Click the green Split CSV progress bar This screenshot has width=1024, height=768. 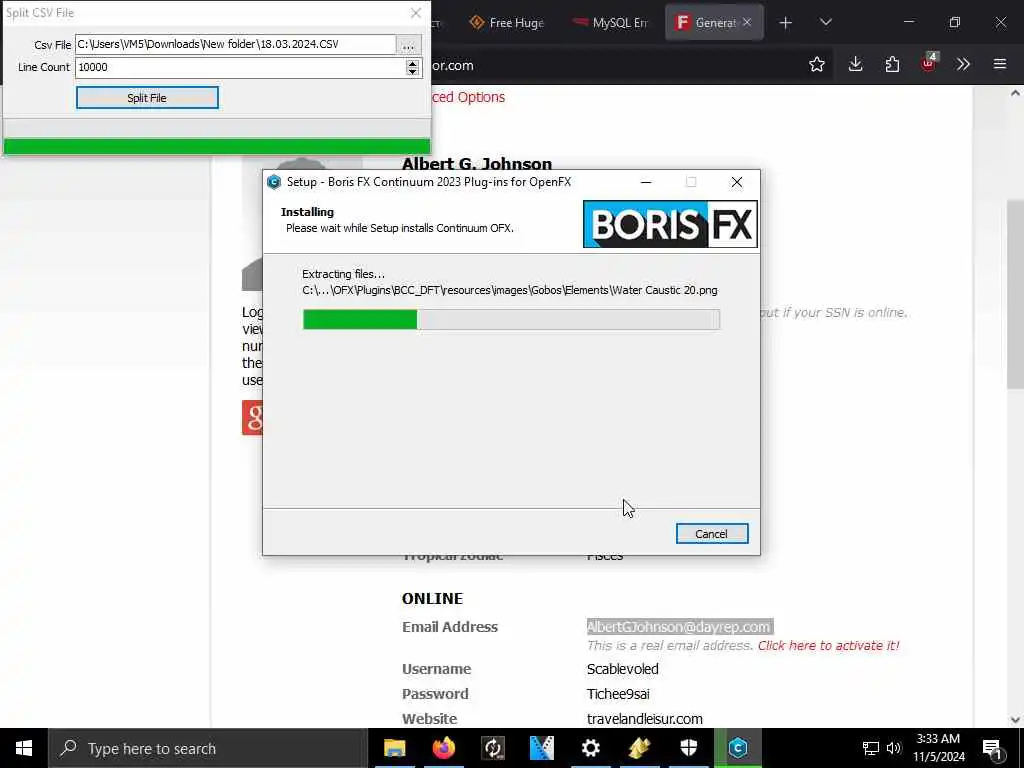(217, 146)
